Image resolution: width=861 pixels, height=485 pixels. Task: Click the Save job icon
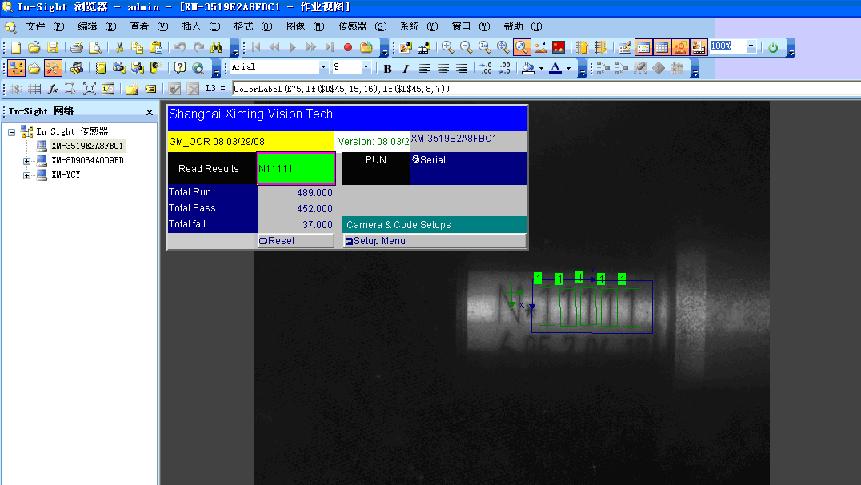tap(51, 47)
